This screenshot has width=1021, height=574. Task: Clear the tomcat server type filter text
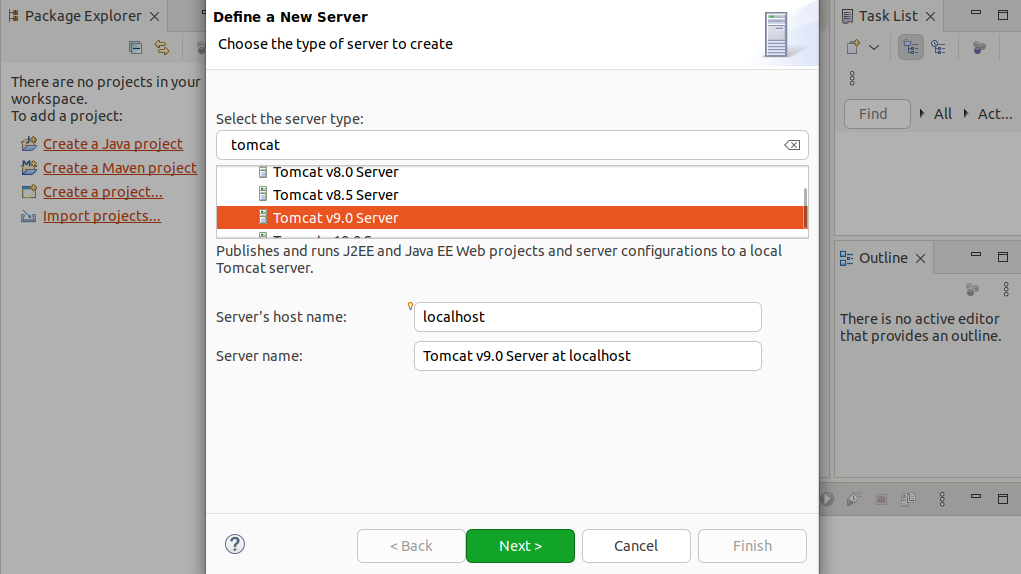coord(792,145)
